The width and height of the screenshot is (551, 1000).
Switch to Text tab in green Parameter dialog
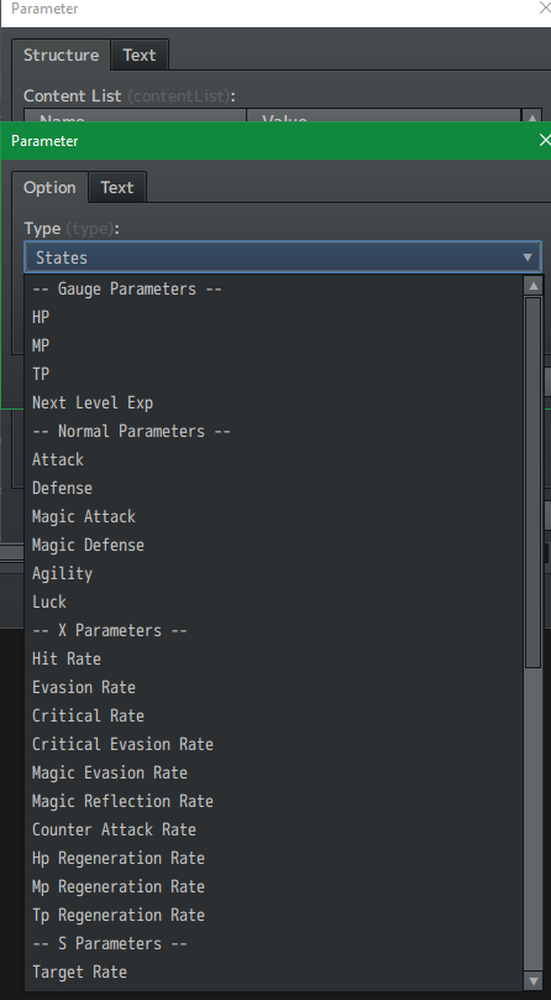pyautogui.click(x=117, y=188)
